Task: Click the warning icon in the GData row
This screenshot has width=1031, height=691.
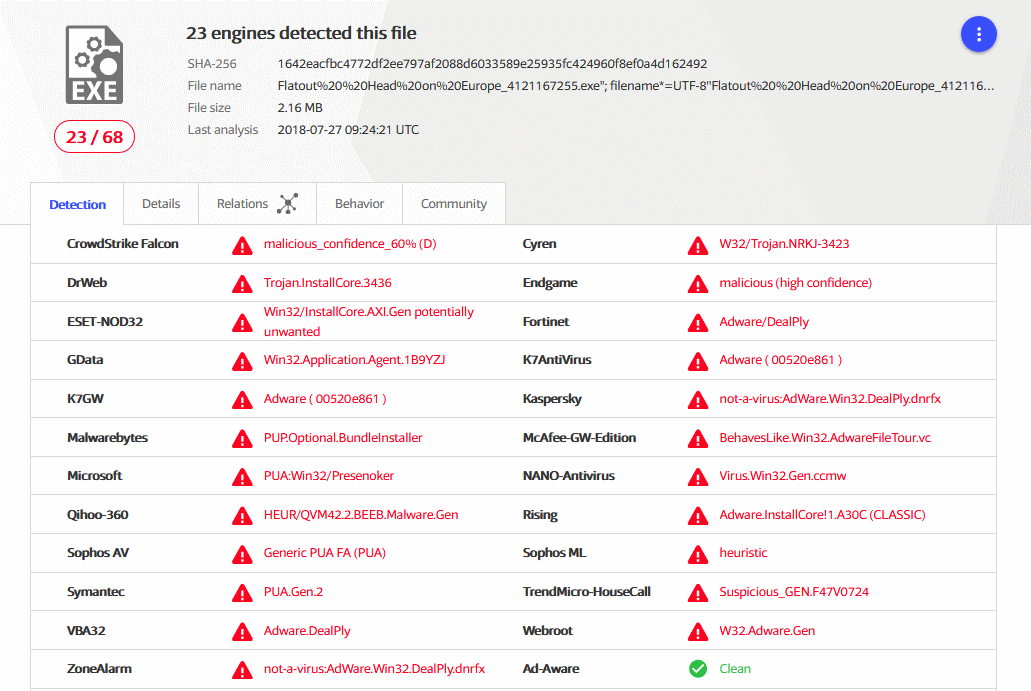Action: click(242, 362)
